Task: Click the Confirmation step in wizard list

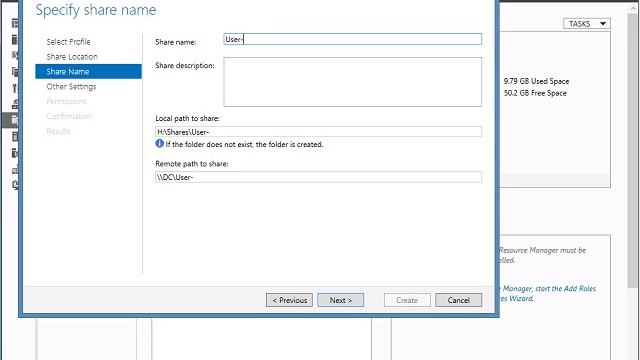Action: (69, 116)
